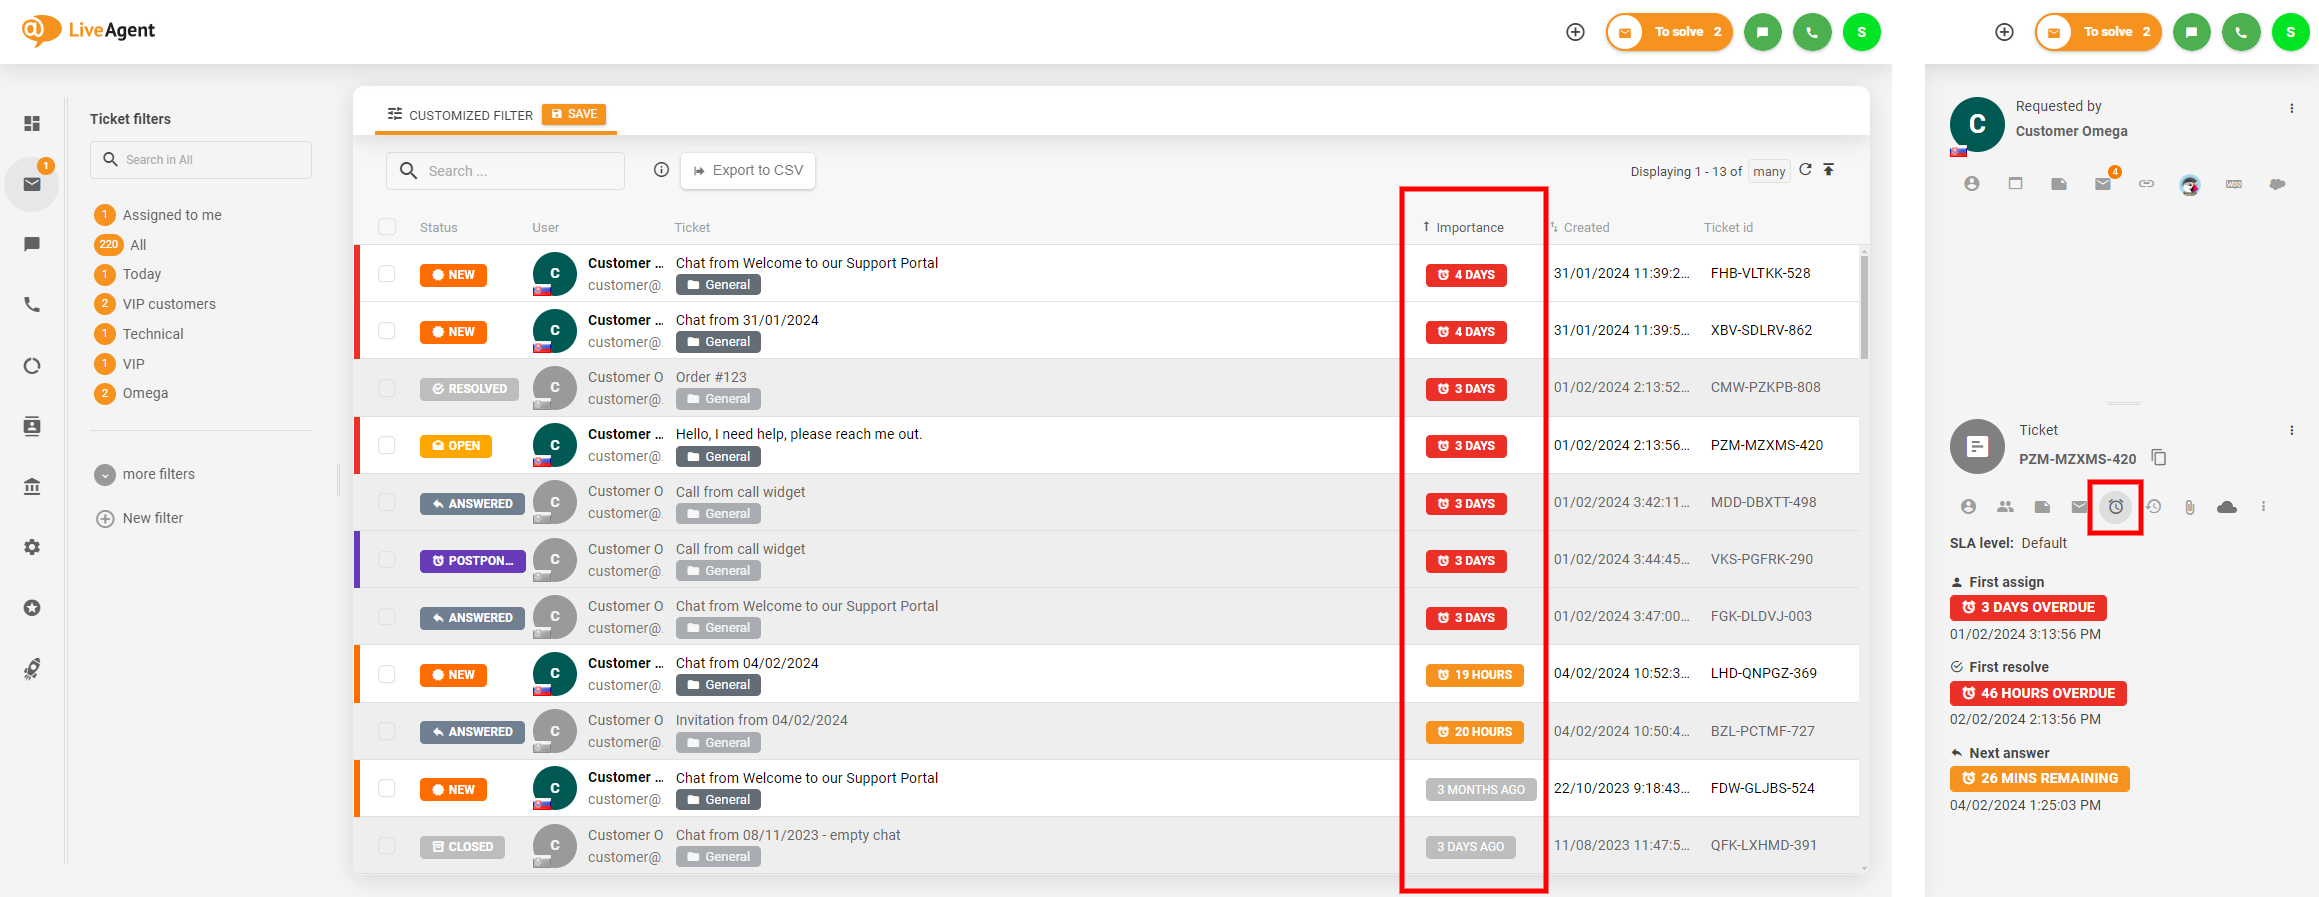Switch to the Customized Filter tab
The image size is (2319, 897).
click(x=461, y=115)
